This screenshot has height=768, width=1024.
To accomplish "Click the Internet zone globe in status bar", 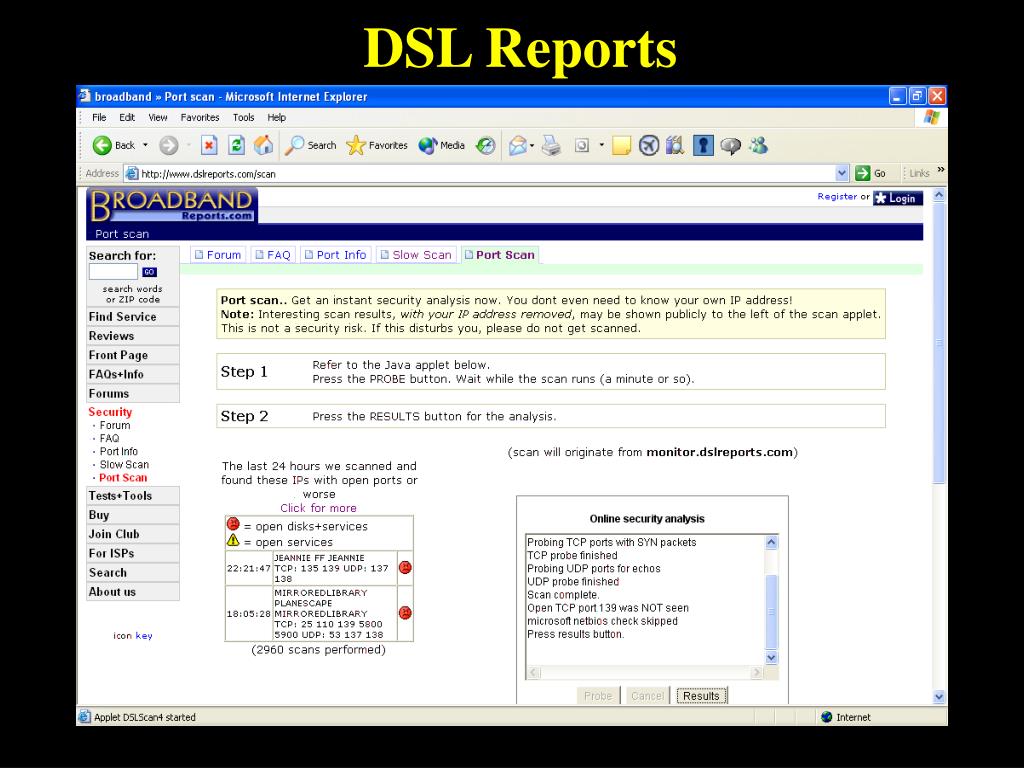I will coord(826,717).
